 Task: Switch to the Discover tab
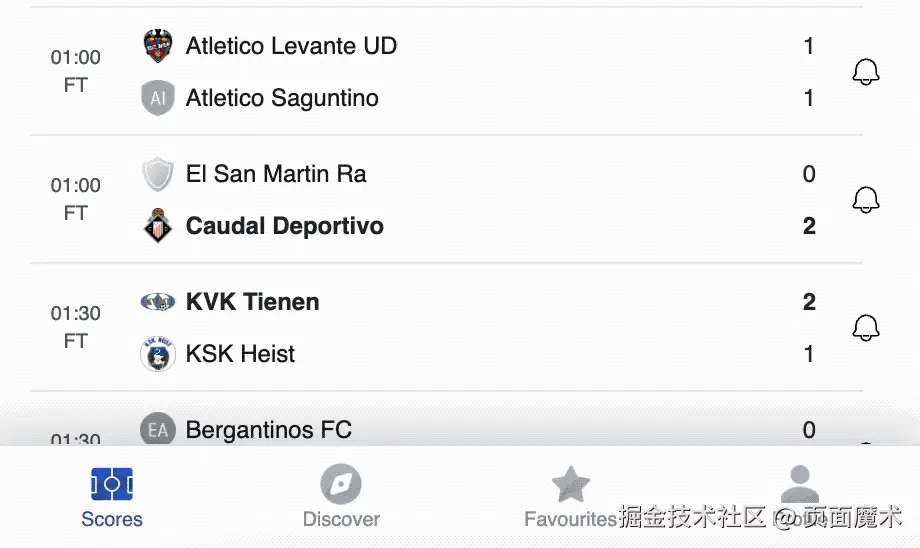click(x=341, y=498)
